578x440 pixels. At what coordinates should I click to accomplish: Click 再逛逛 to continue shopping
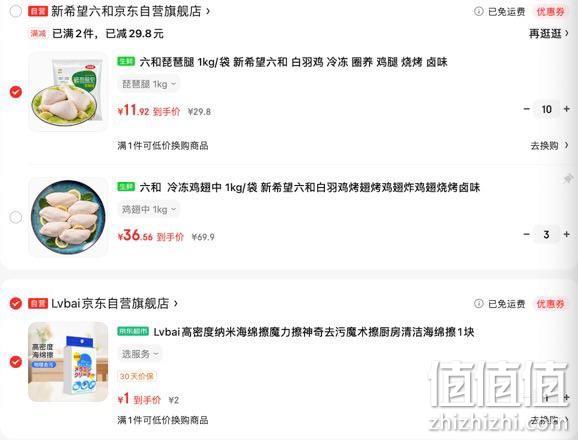click(549, 34)
